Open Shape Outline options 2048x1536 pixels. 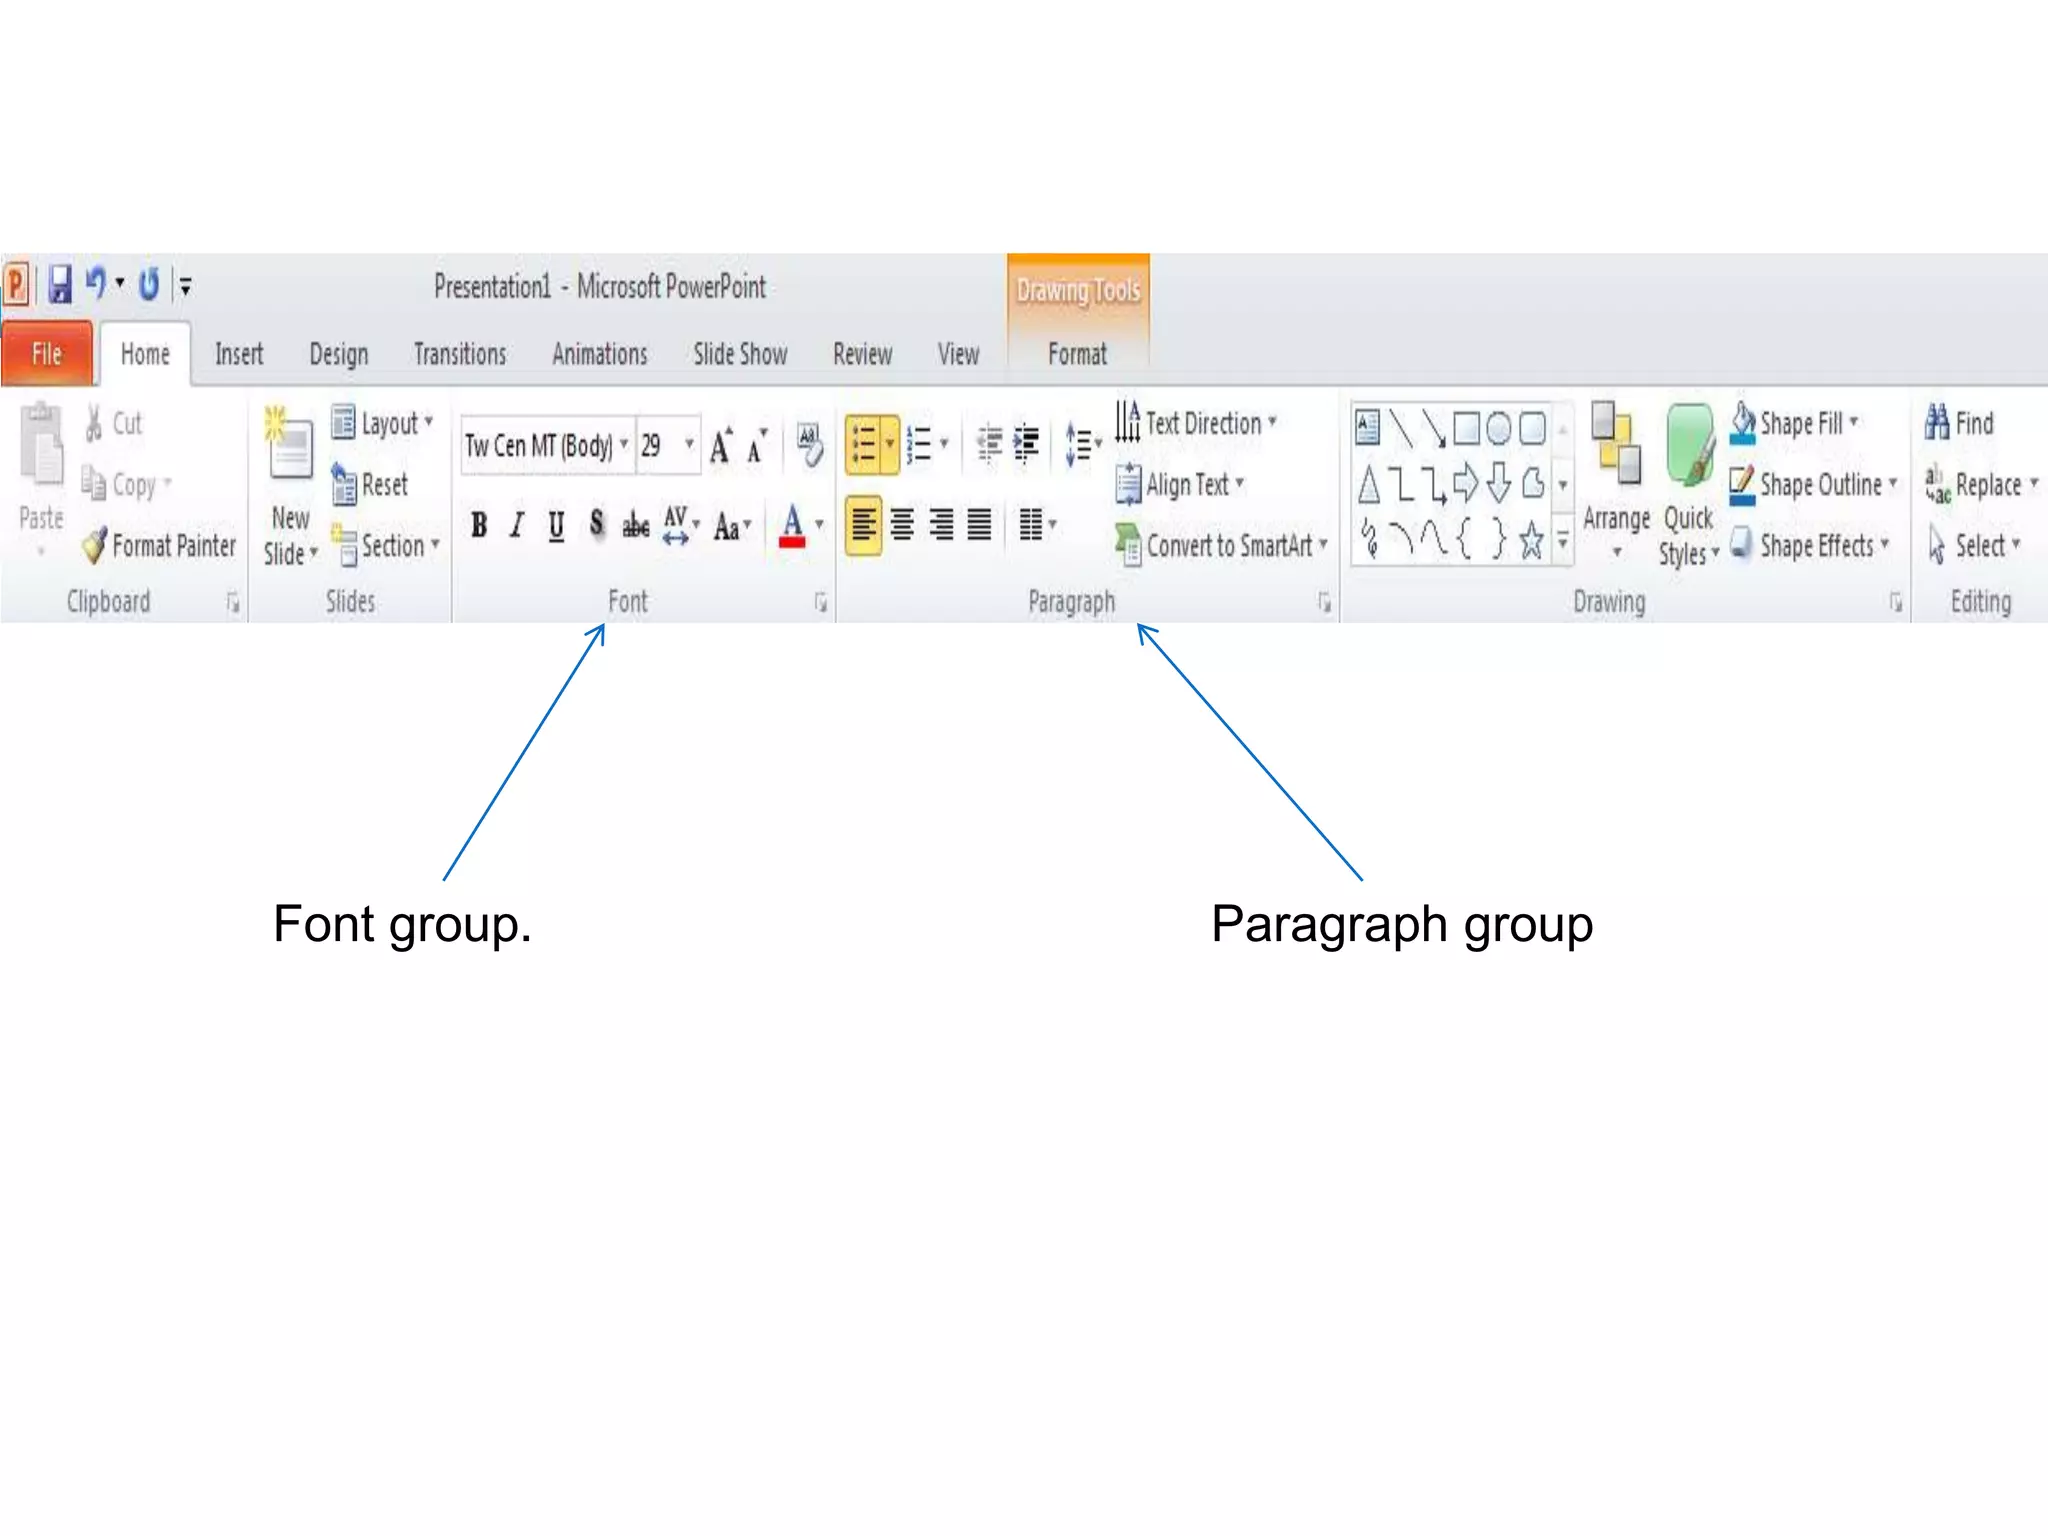click(x=1813, y=484)
